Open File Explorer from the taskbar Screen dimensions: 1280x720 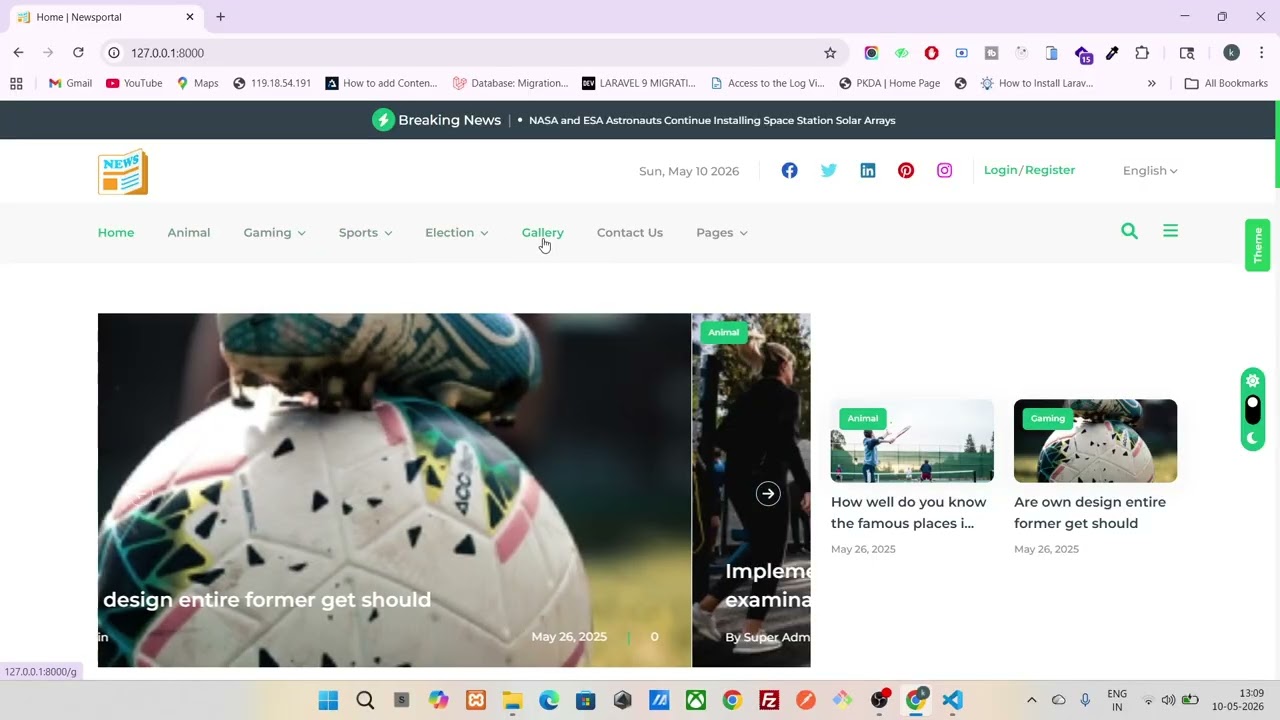pos(512,700)
